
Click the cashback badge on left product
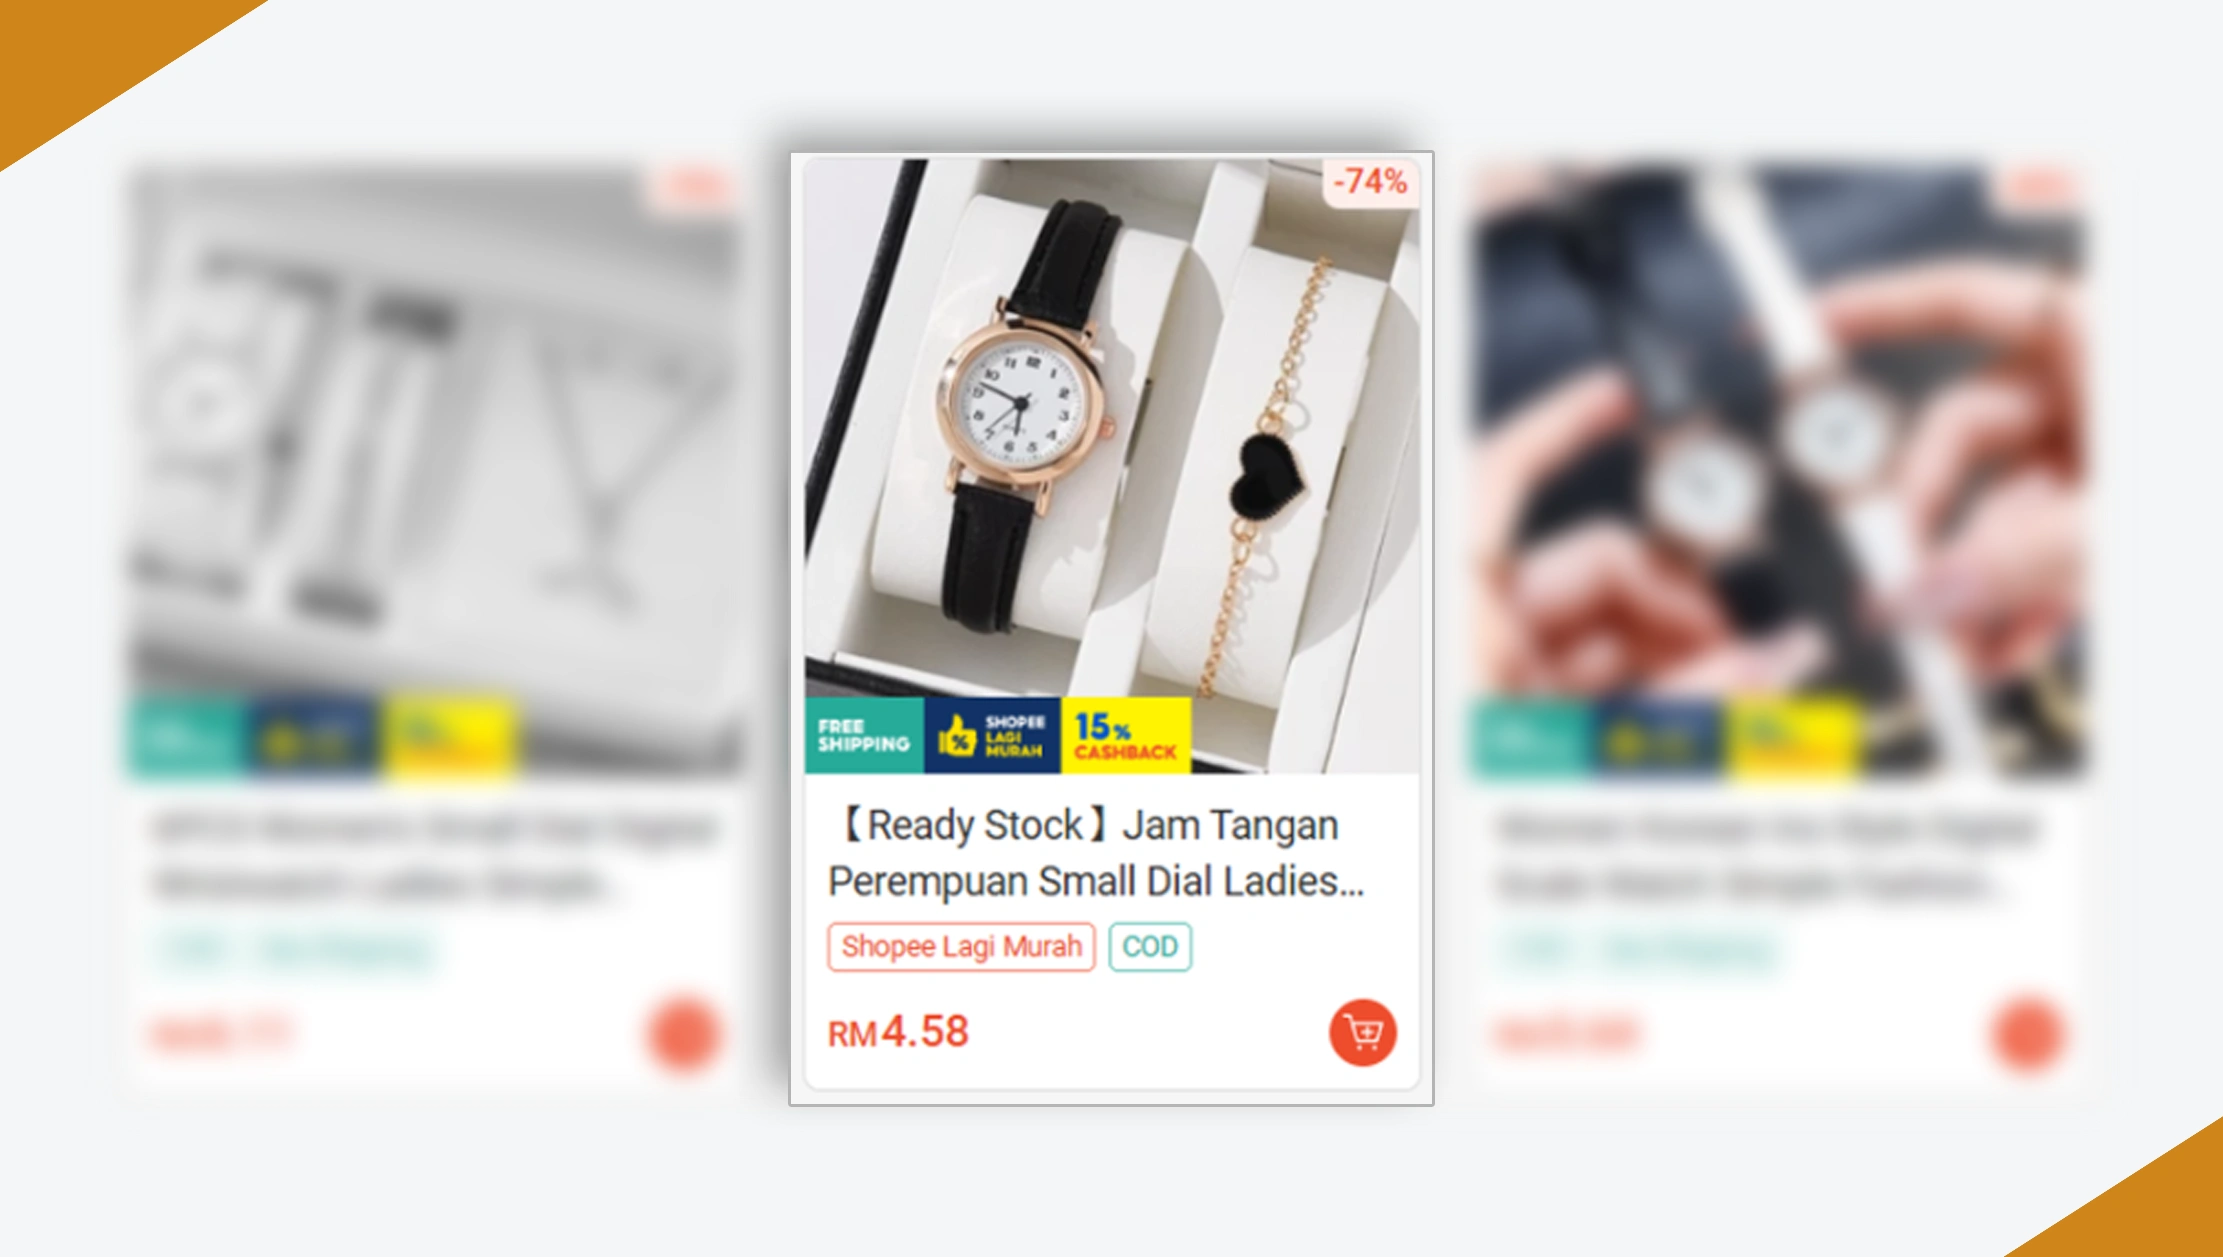click(450, 738)
